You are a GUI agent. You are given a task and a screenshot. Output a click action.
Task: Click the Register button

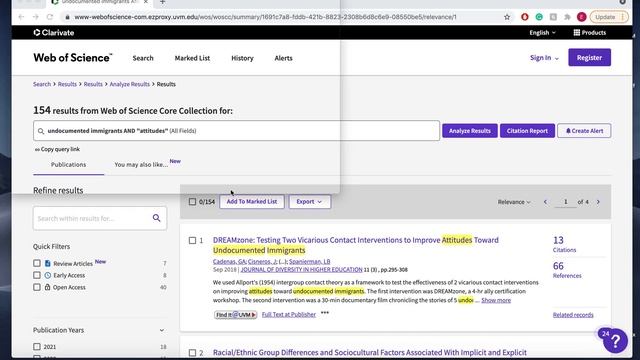[589, 58]
